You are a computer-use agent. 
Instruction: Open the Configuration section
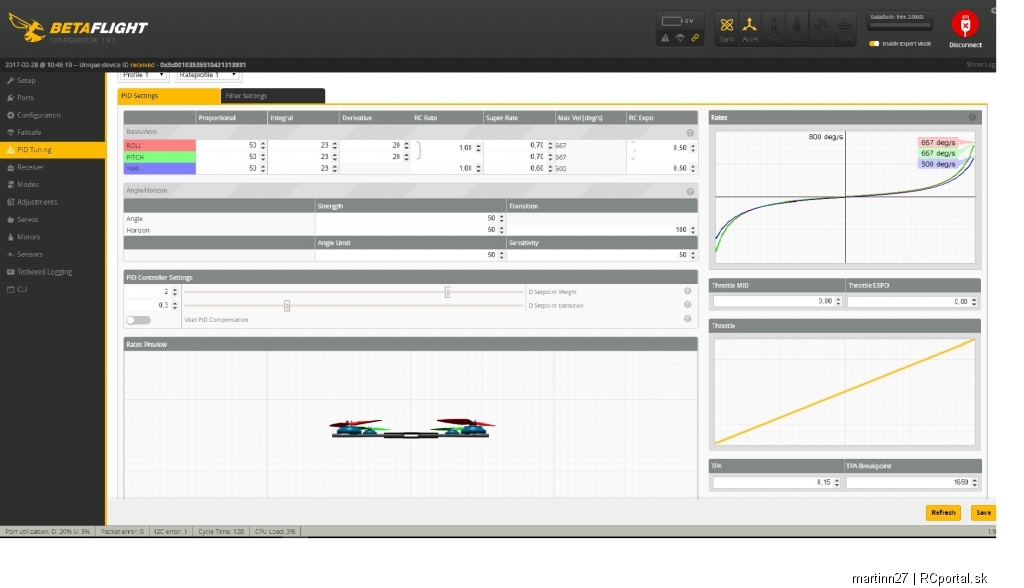coord(53,115)
